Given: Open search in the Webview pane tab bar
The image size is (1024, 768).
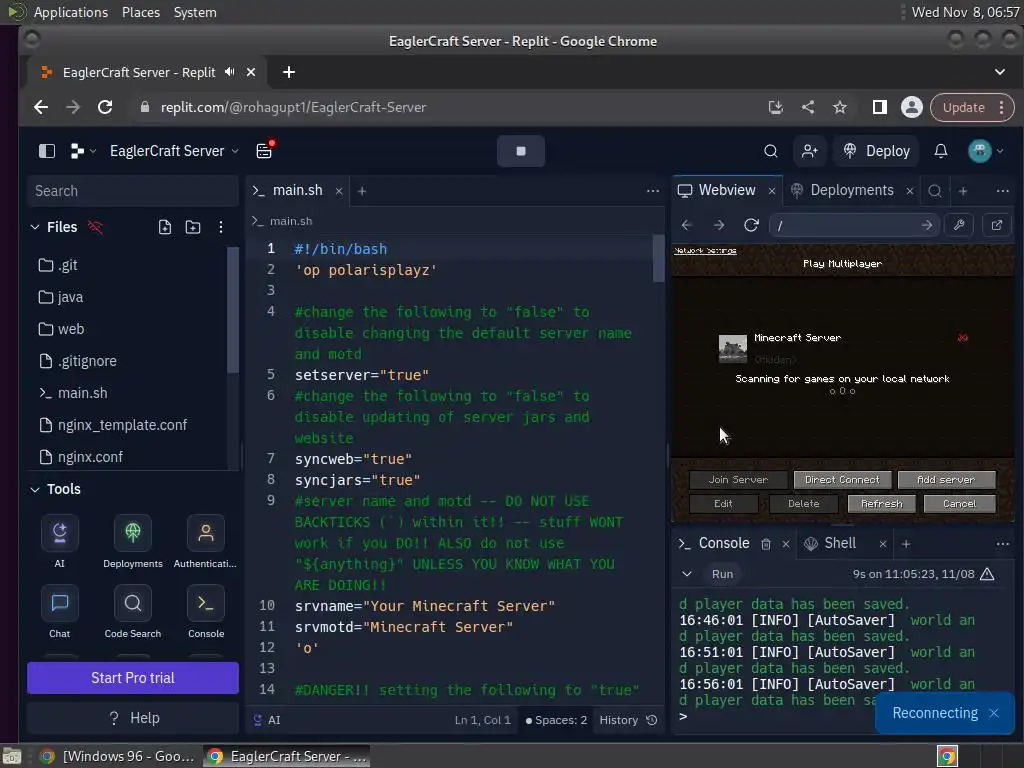Looking at the screenshot, I should pos(935,191).
